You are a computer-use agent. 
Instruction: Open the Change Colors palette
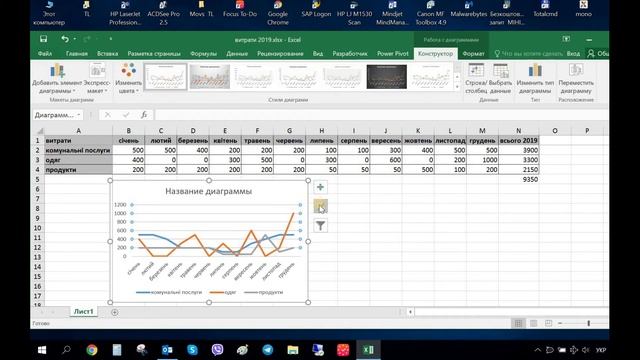click(x=128, y=79)
